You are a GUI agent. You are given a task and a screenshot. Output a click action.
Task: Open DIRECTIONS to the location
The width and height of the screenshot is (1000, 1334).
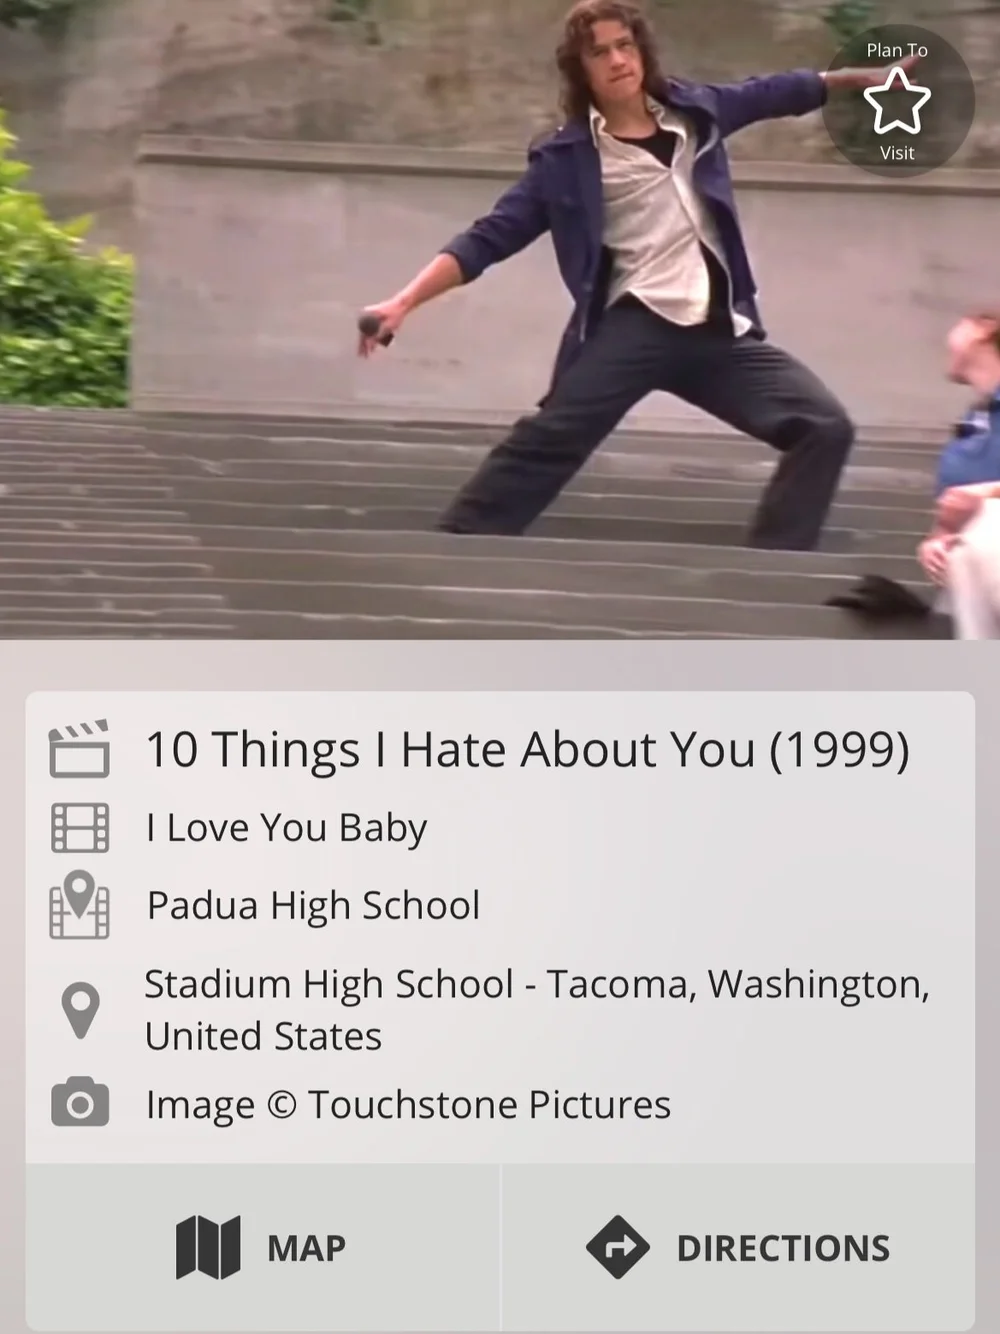(738, 1247)
